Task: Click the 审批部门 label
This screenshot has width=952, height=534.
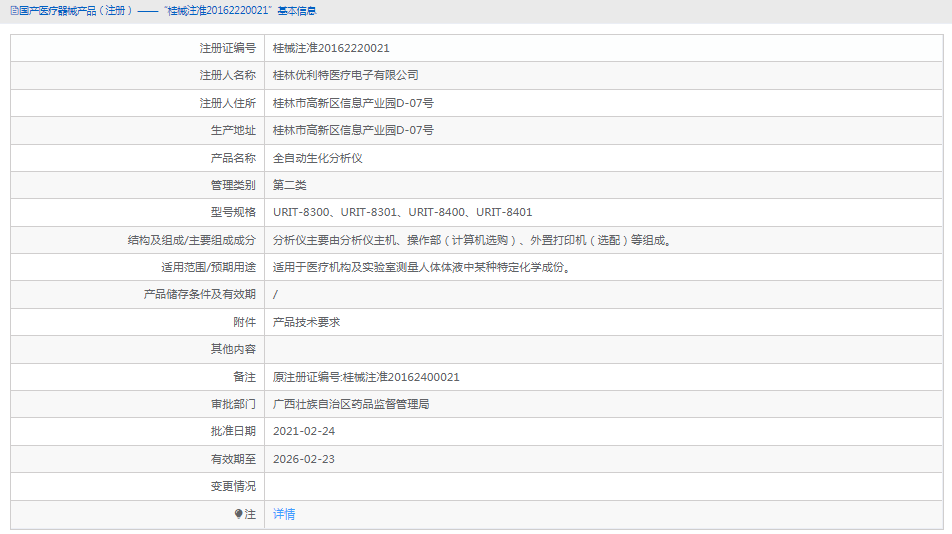Action: 233,404
